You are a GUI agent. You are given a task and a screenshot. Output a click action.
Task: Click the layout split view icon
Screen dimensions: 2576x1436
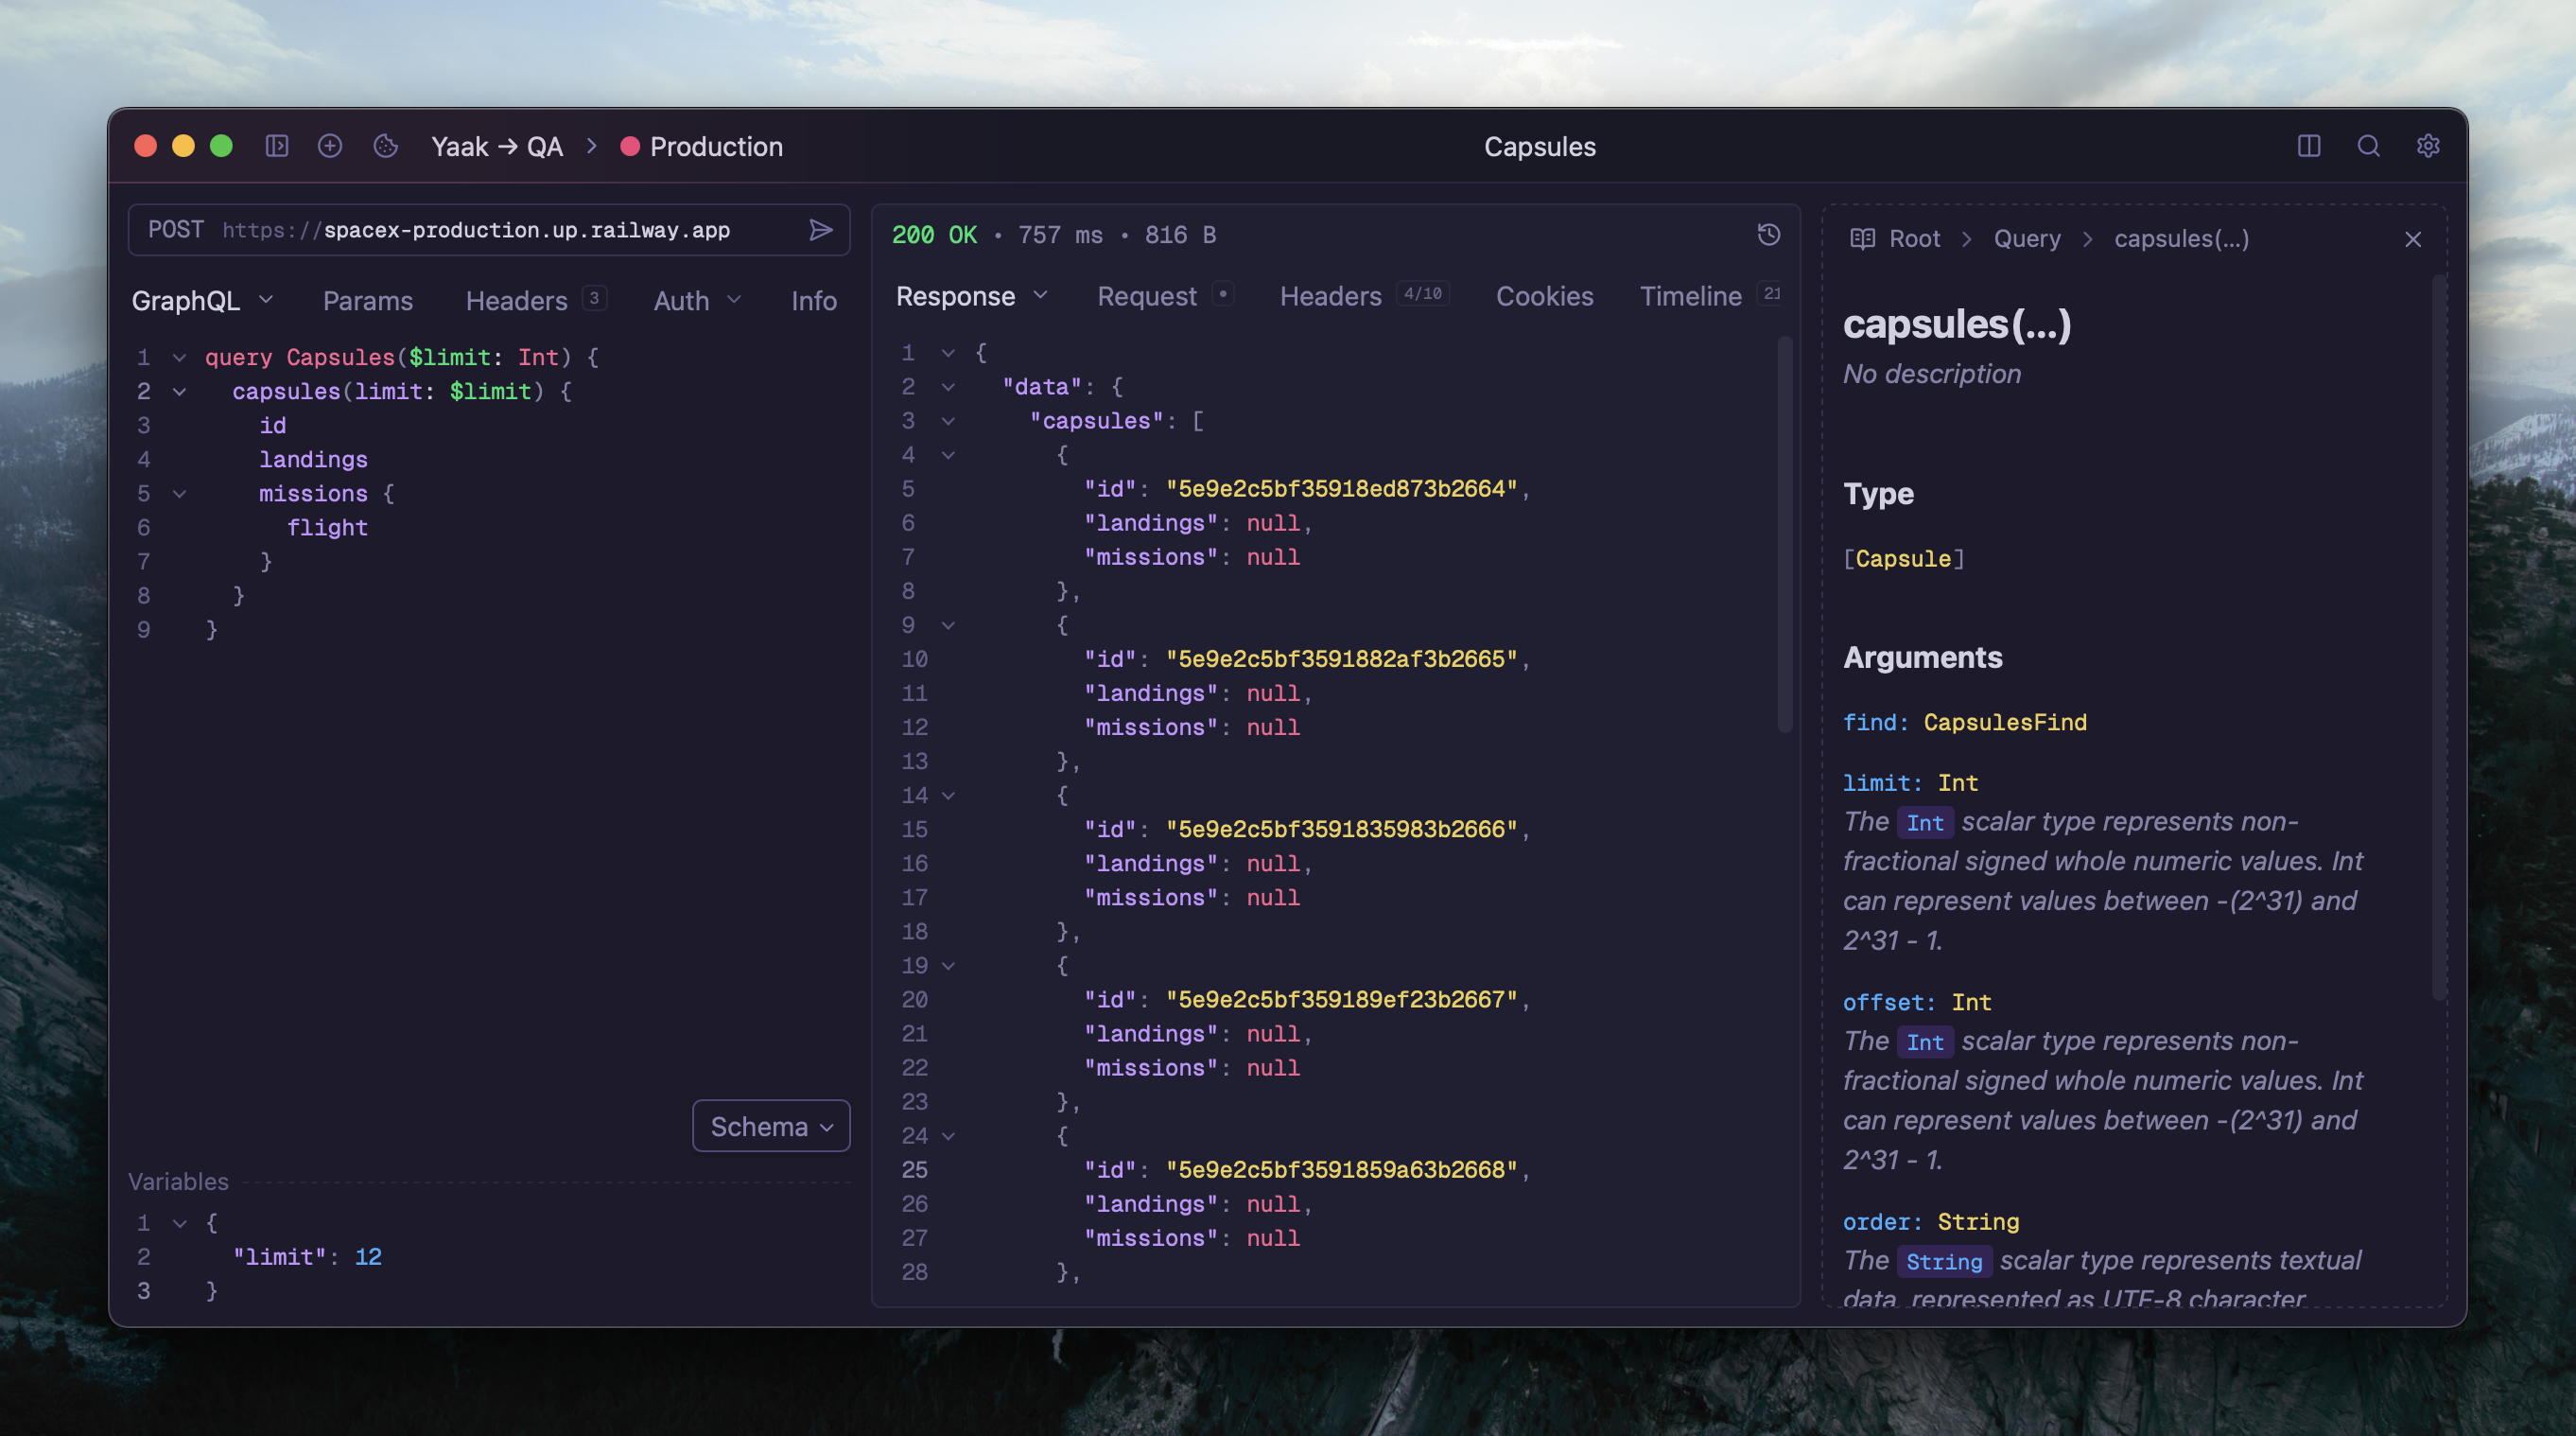click(x=2308, y=146)
